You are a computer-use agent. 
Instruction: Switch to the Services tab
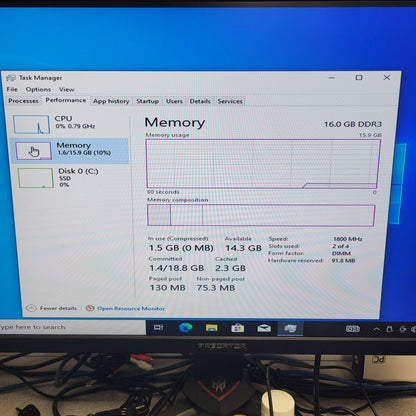(230, 101)
